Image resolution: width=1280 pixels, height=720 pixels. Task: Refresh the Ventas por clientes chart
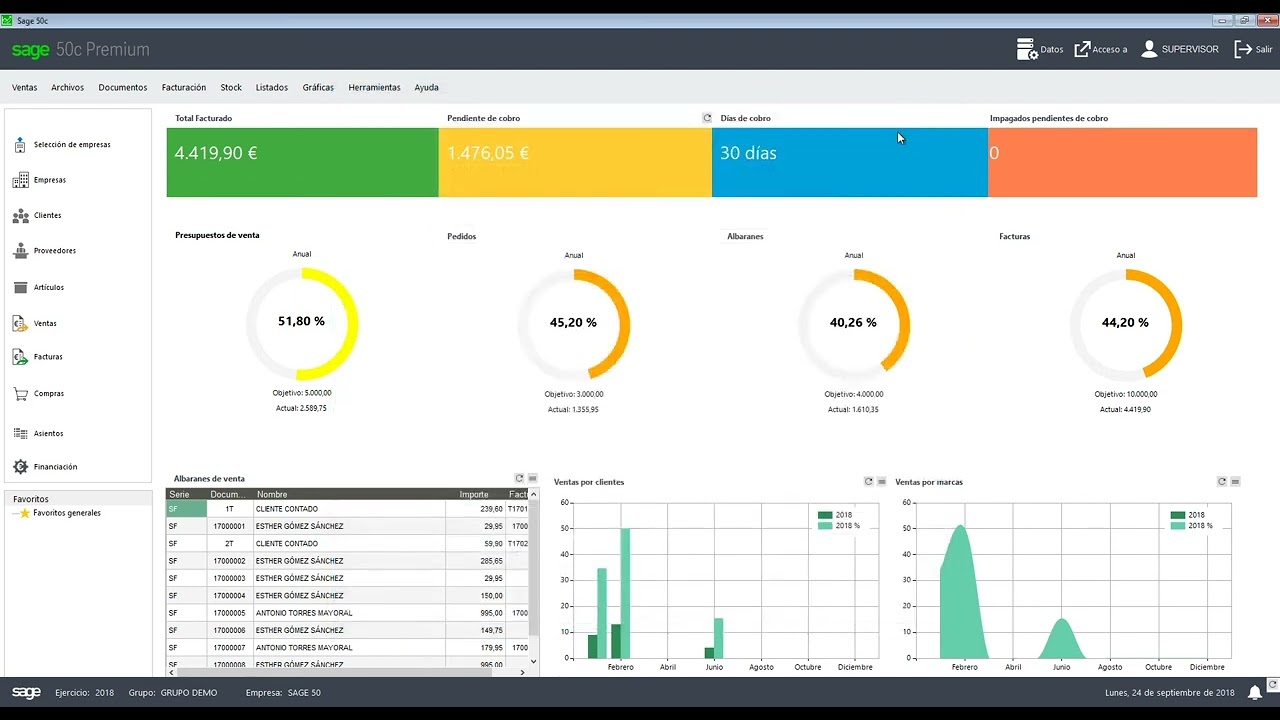coord(868,482)
